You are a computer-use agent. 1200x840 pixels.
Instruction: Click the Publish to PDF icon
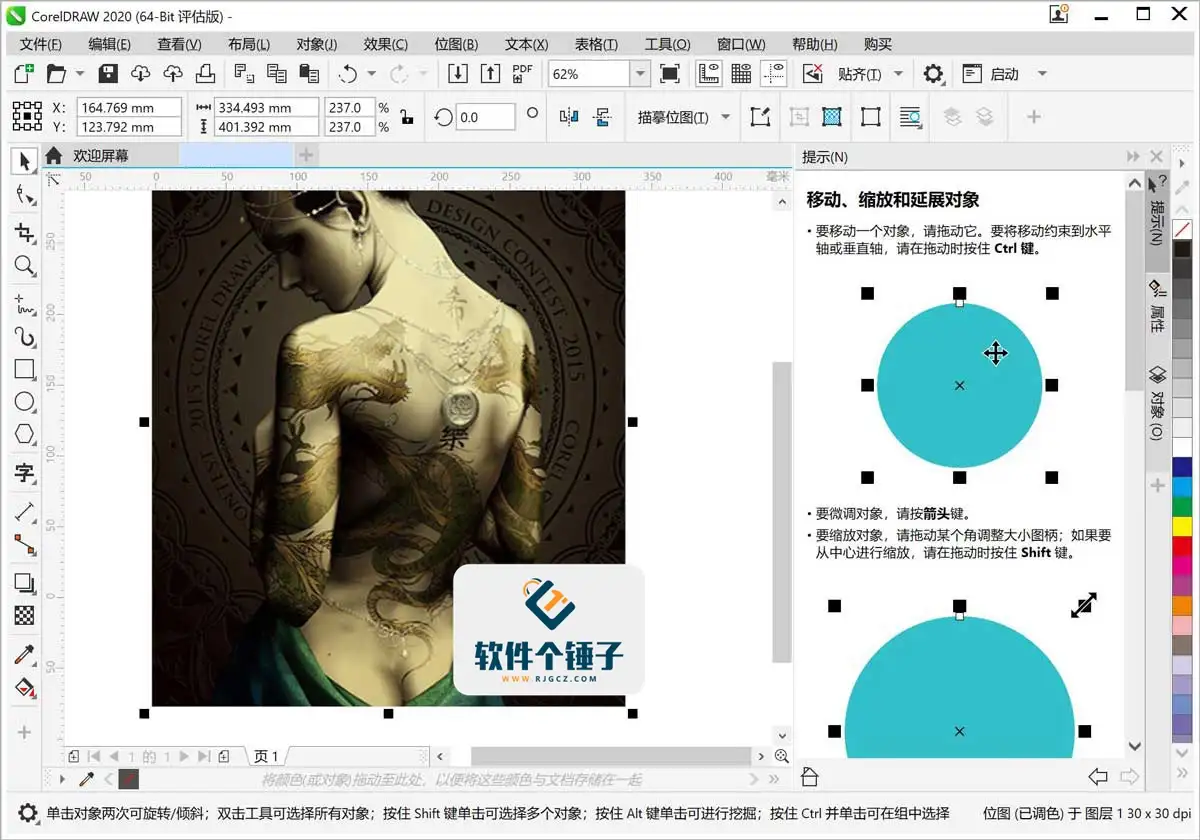point(522,74)
